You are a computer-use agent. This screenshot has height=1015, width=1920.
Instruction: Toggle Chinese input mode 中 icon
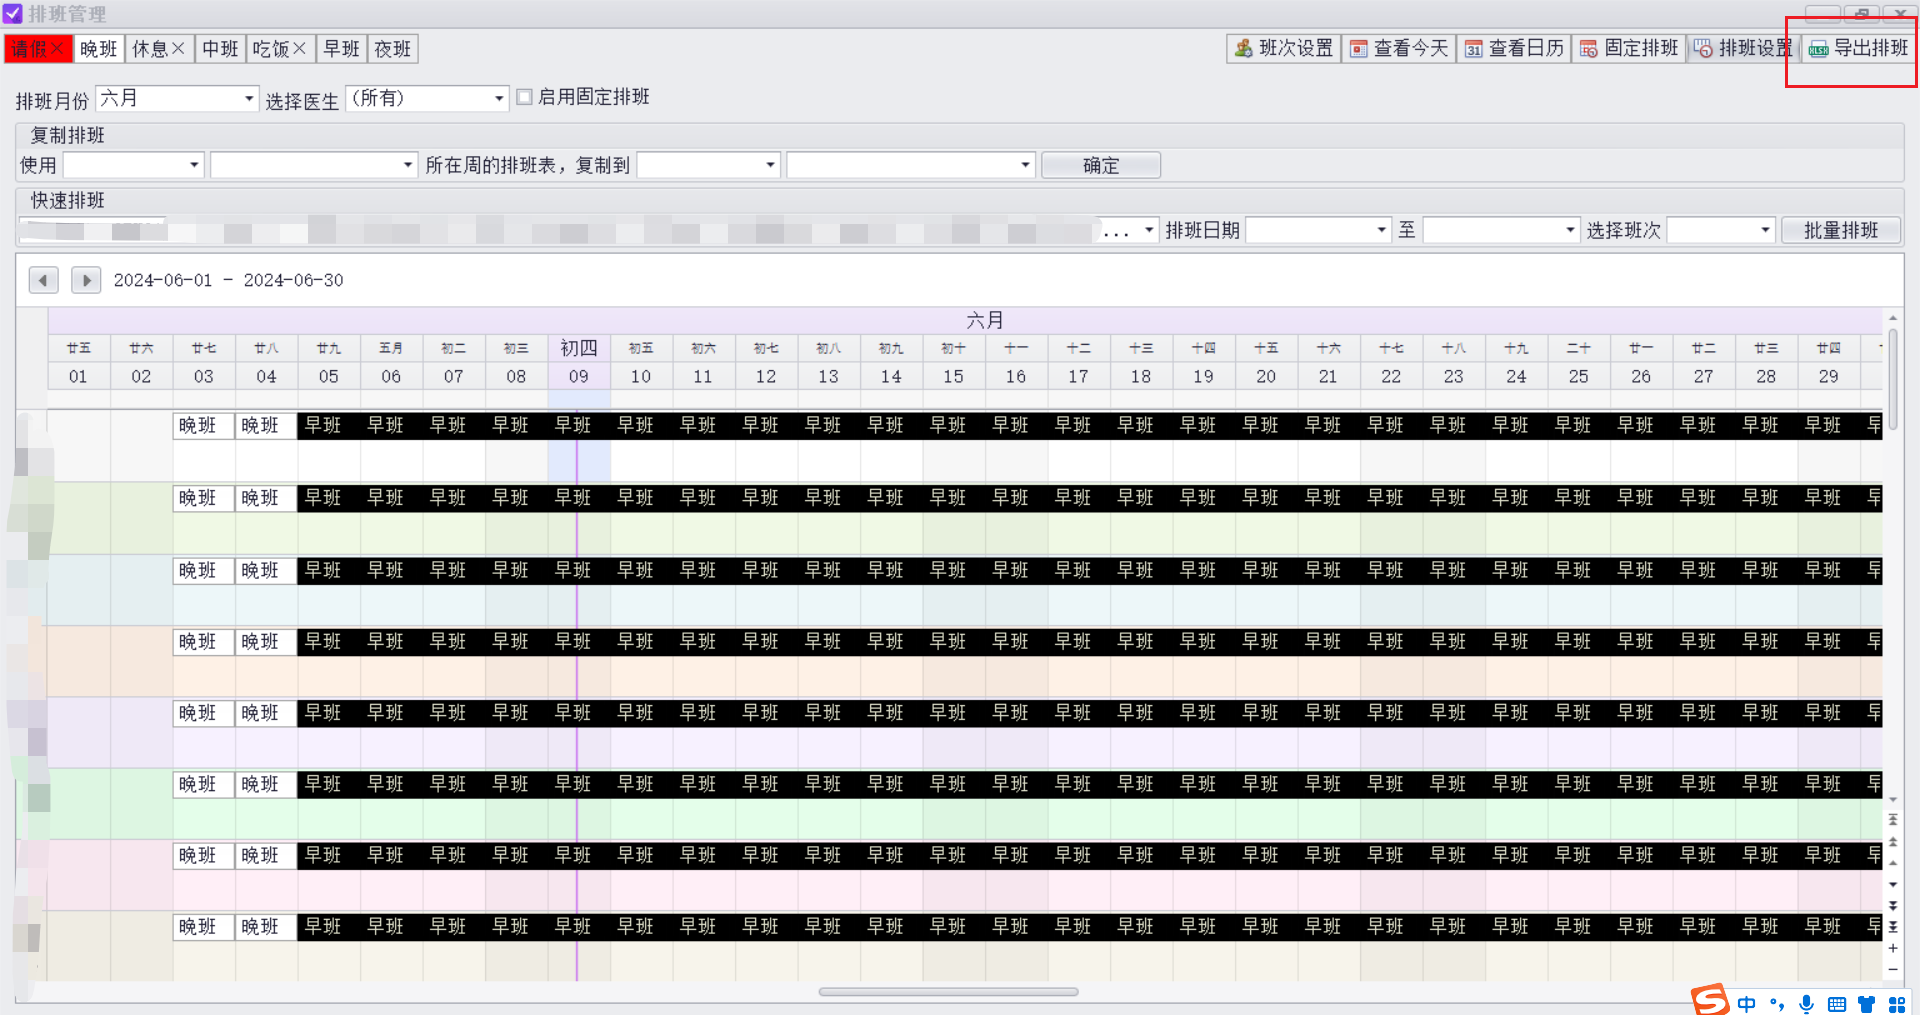pyautogui.click(x=1747, y=1004)
